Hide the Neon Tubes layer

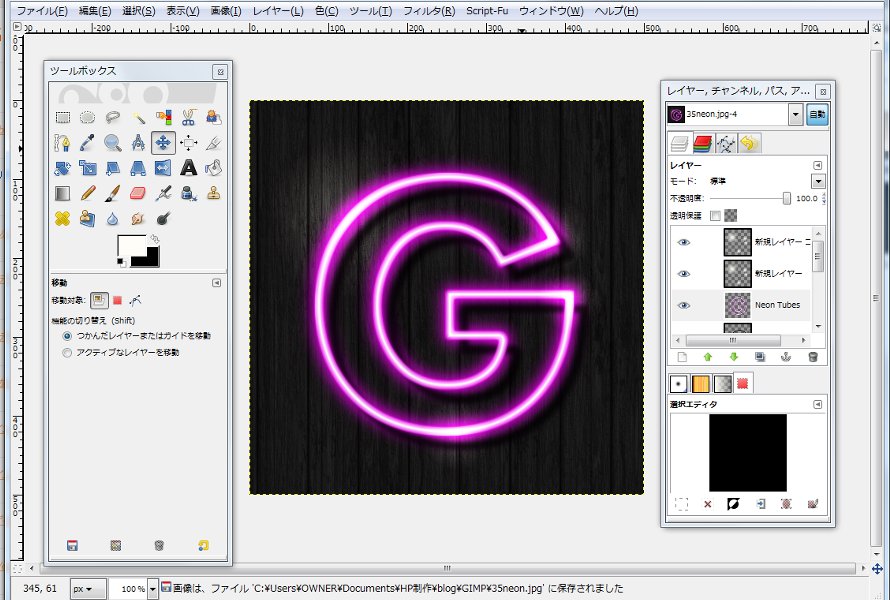tap(684, 305)
